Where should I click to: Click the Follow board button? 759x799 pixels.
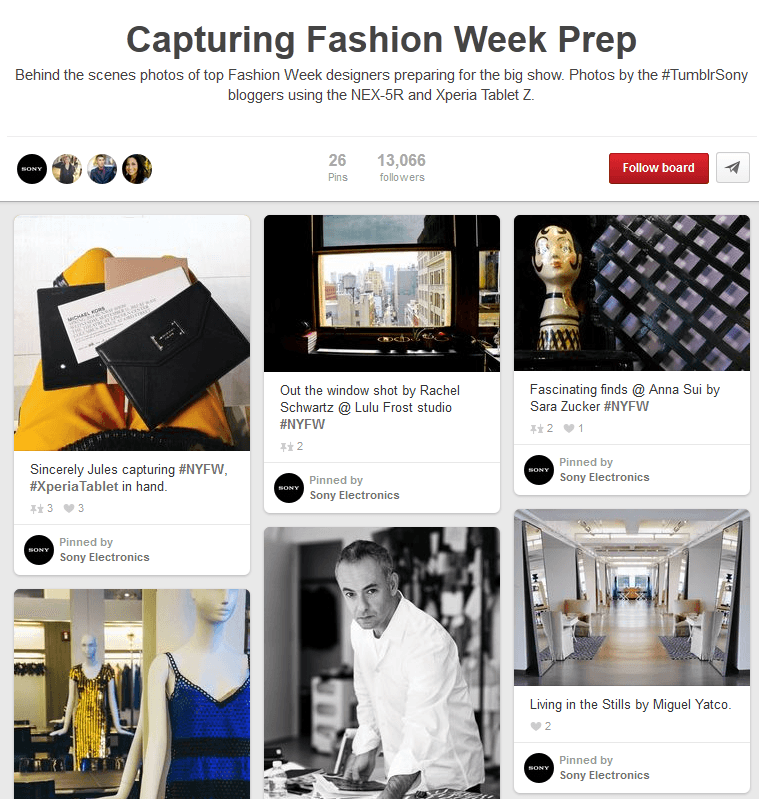click(x=659, y=168)
